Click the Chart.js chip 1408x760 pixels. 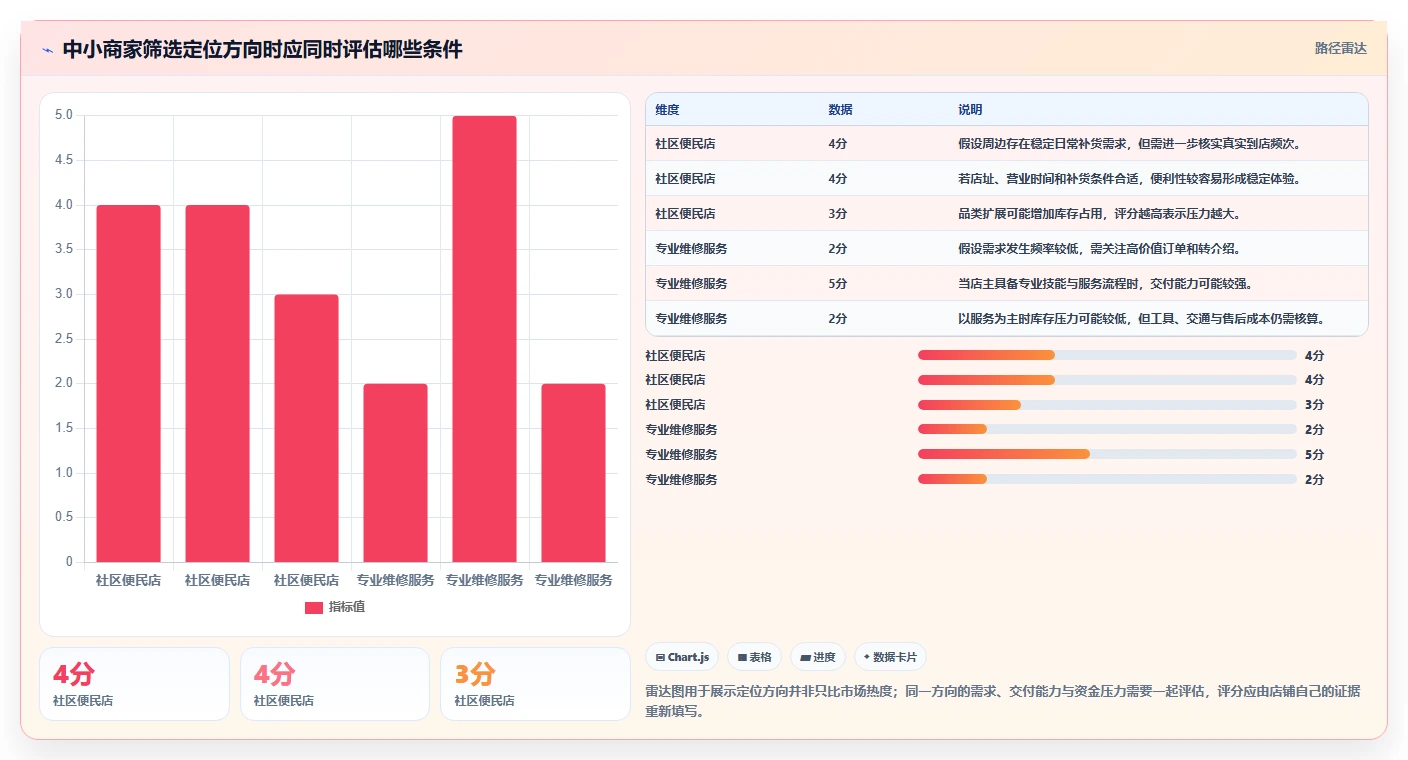[682, 657]
